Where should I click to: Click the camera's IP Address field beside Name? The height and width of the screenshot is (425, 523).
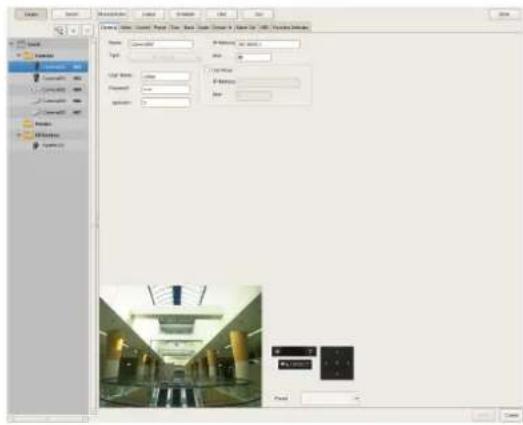point(268,44)
